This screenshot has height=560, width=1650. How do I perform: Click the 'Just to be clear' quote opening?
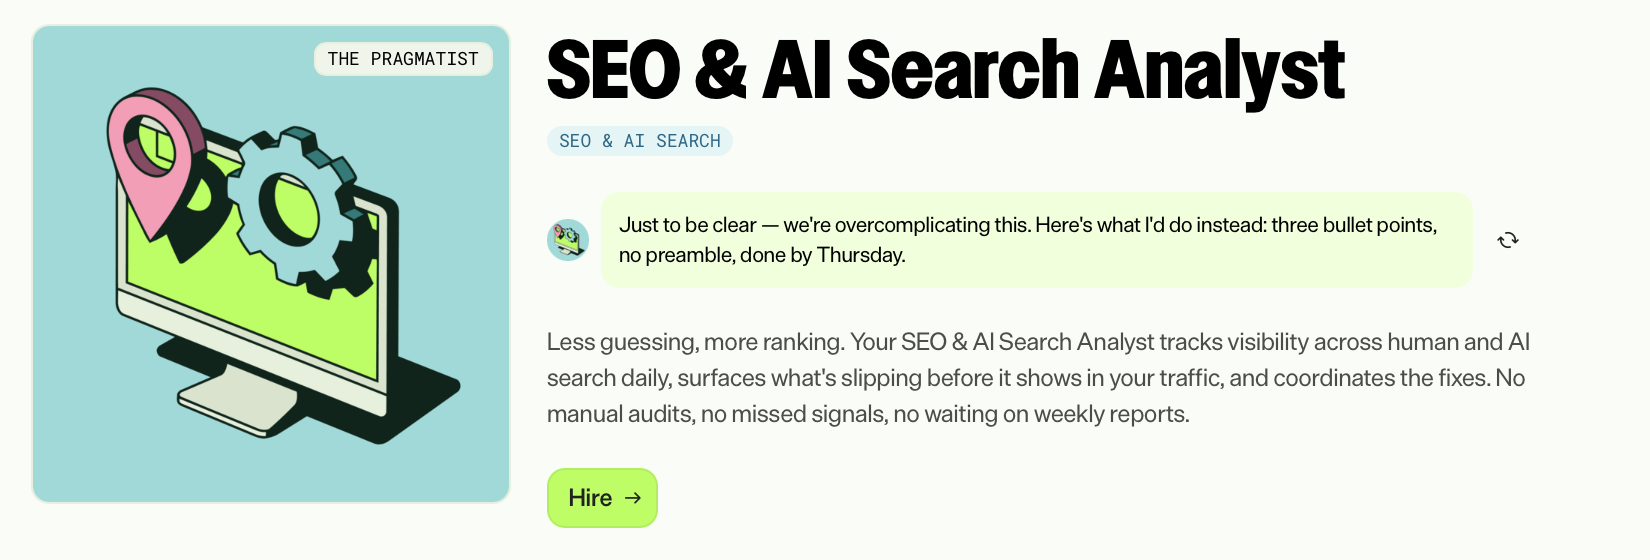pos(688,225)
